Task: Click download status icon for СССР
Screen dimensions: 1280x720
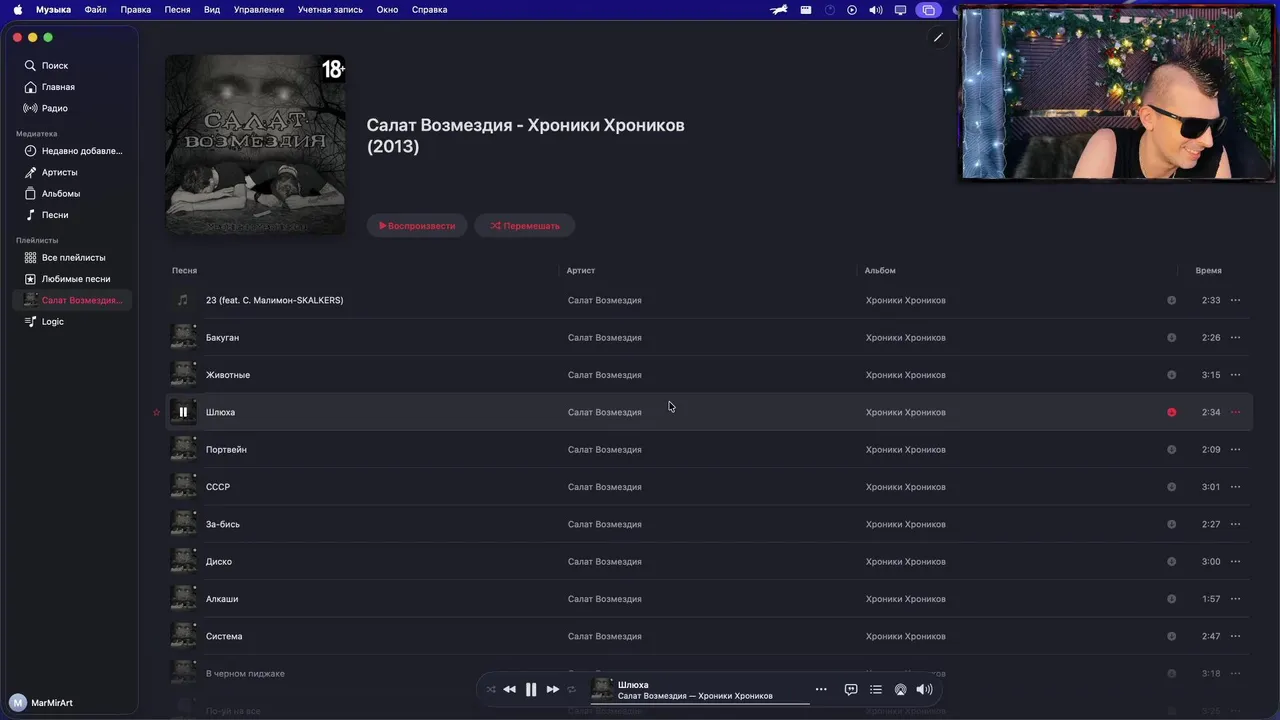Action: pyautogui.click(x=1172, y=487)
